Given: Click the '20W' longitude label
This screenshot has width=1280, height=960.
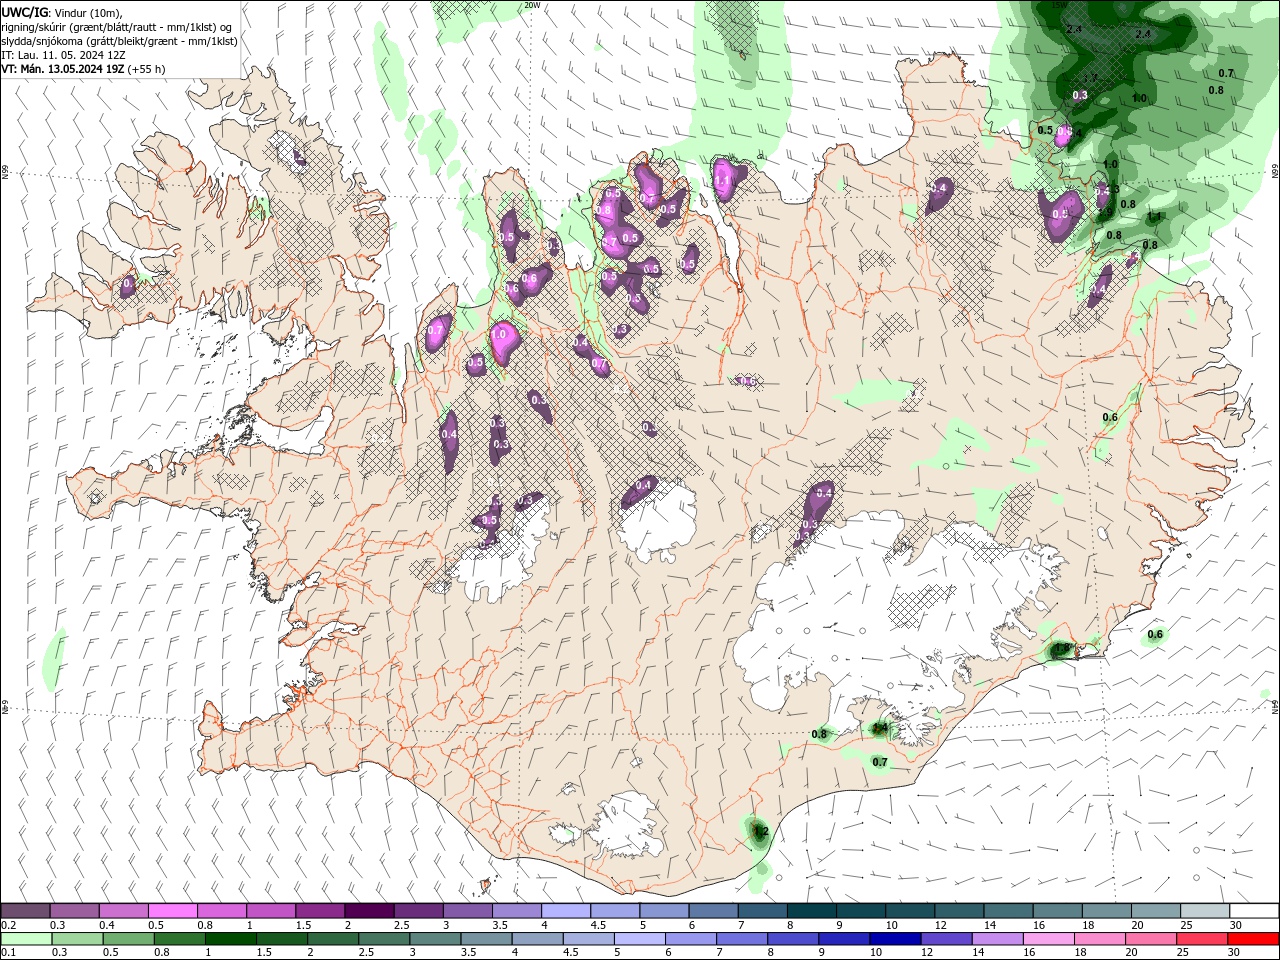Looking at the screenshot, I should [532, 5].
